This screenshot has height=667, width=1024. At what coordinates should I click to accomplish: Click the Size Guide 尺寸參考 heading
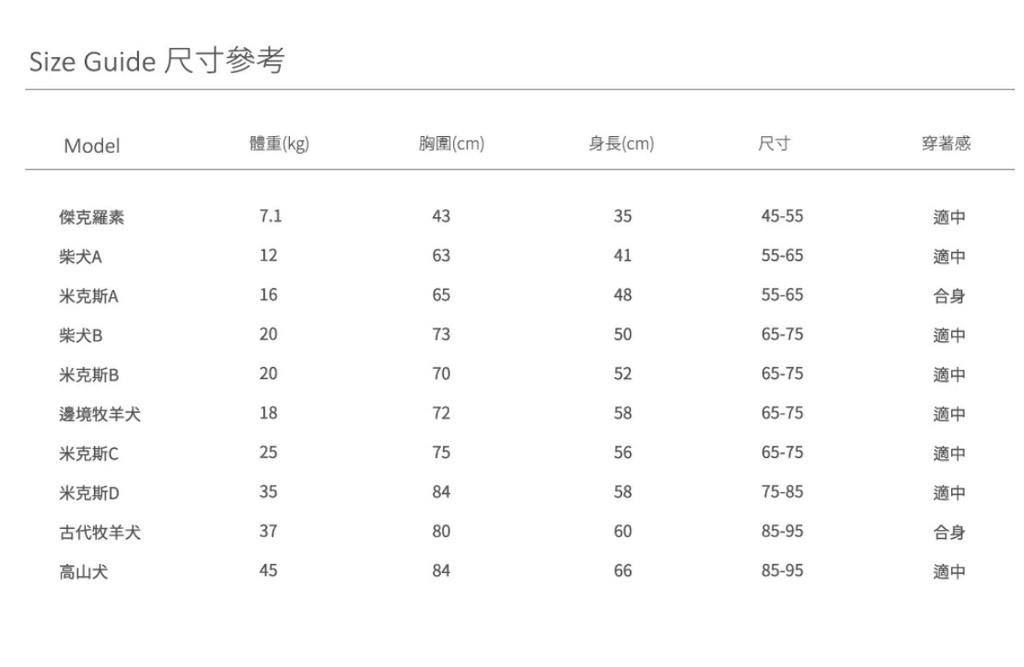click(157, 62)
